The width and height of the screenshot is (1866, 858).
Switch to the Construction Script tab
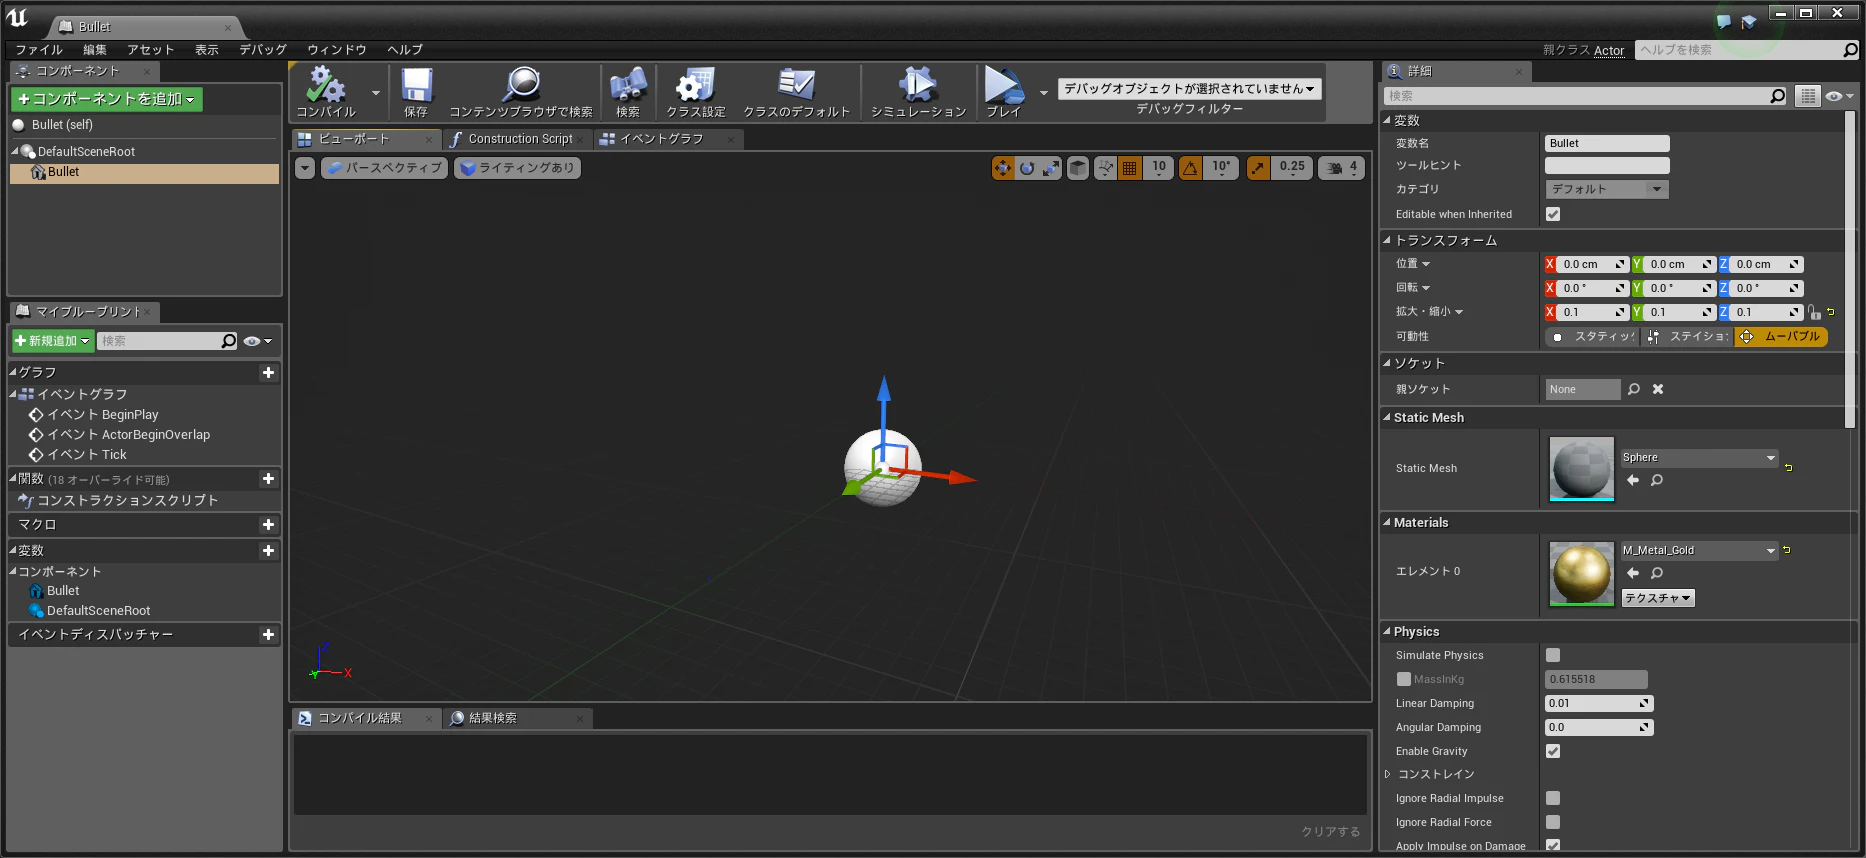(x=519, y=139)
